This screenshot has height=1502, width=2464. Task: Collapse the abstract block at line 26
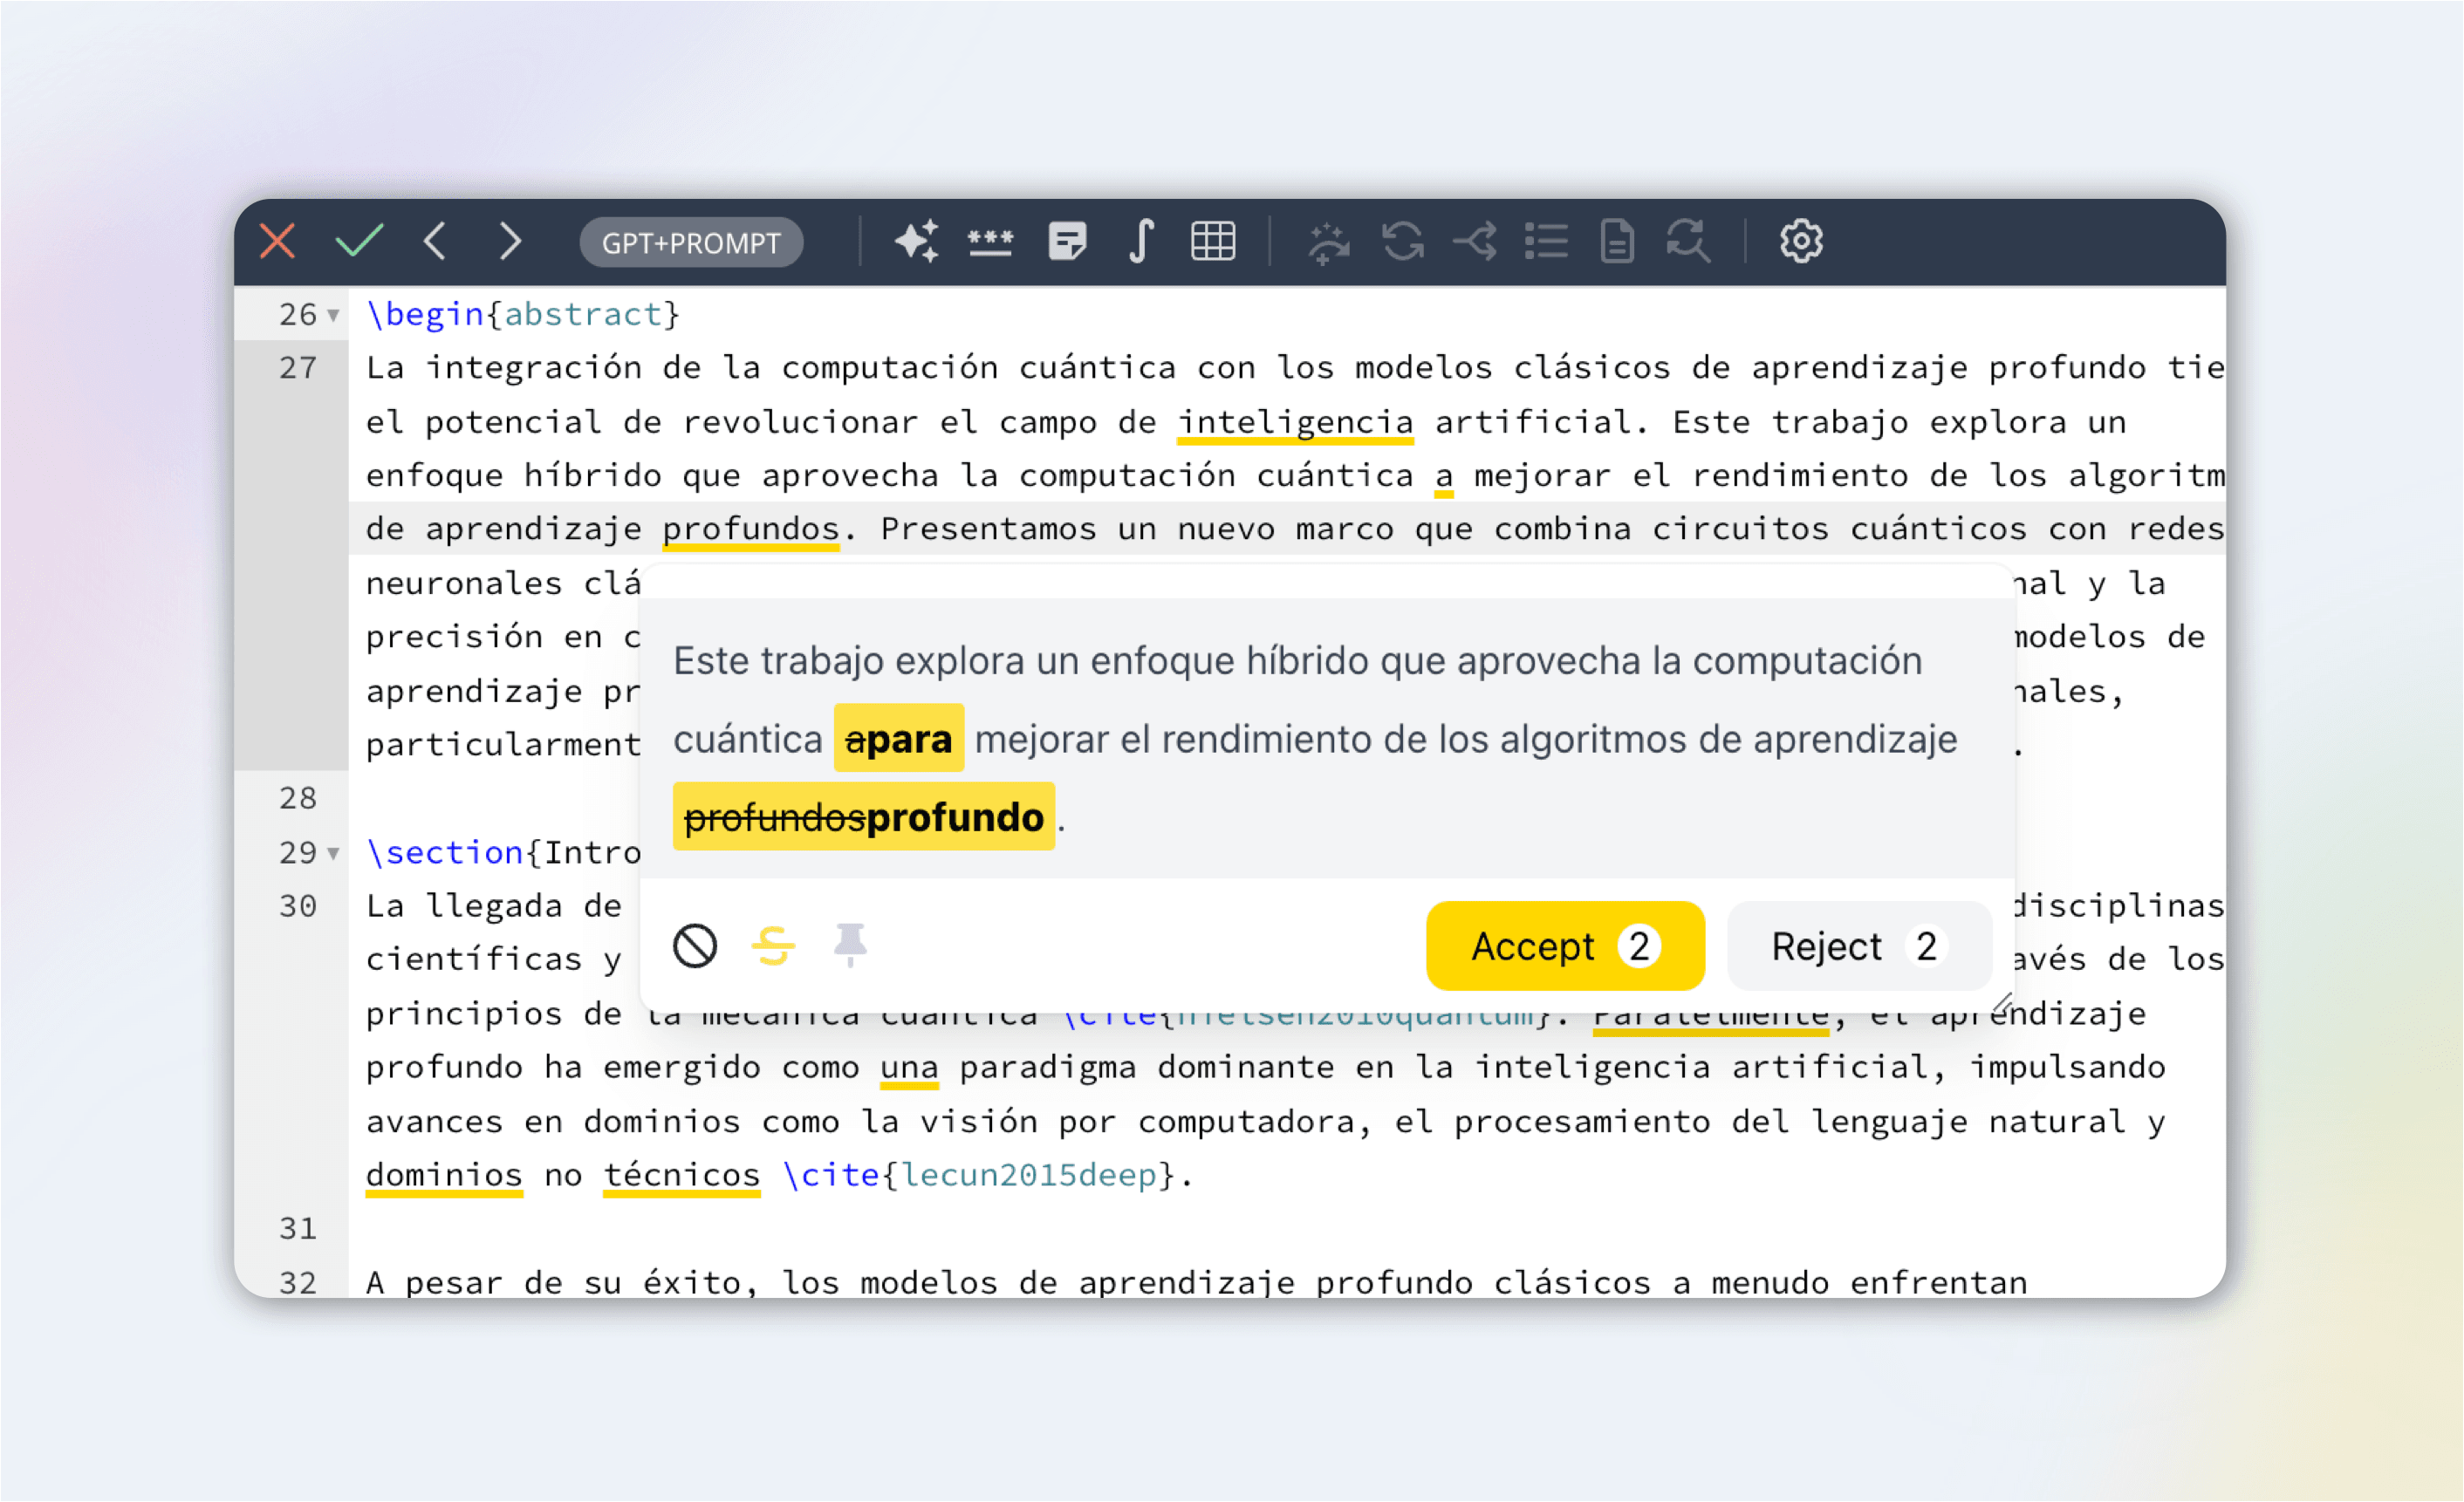coord(334,316)
